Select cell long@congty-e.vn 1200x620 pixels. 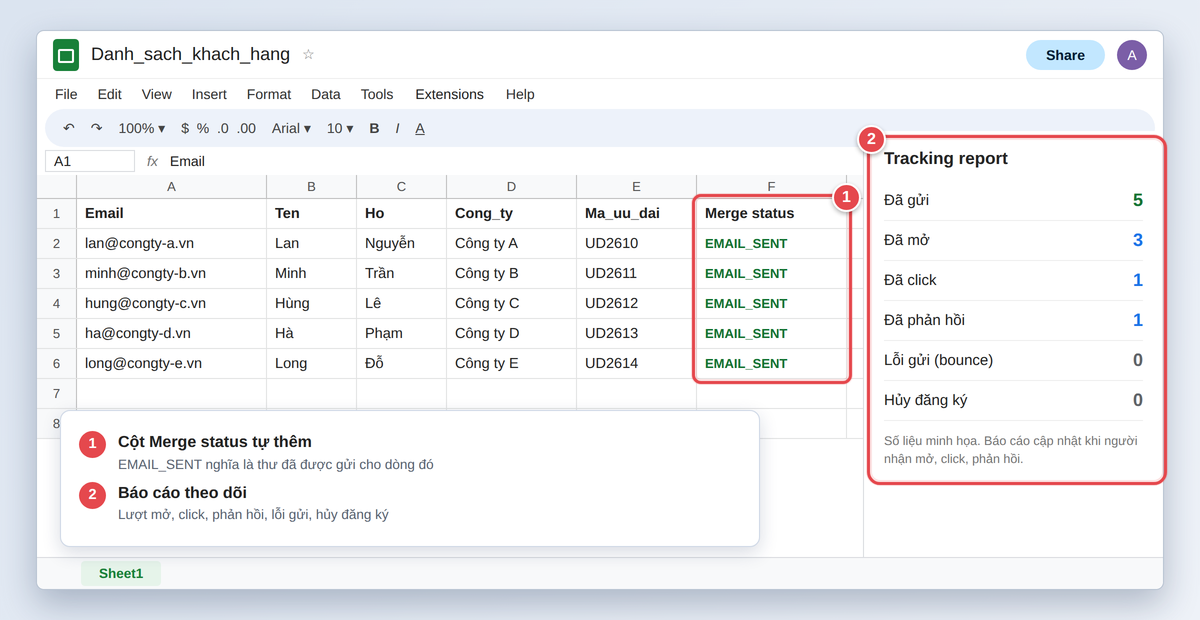click(x=172, y=363)
